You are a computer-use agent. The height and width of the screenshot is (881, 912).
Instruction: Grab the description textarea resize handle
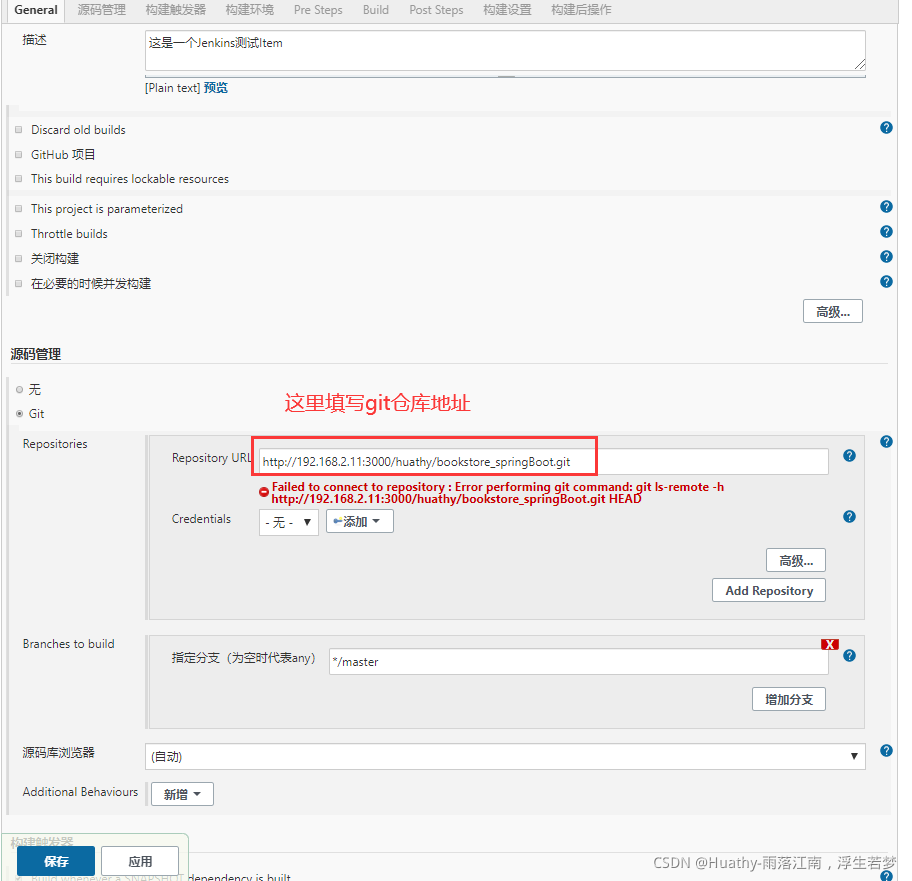[x=860, y=65]
